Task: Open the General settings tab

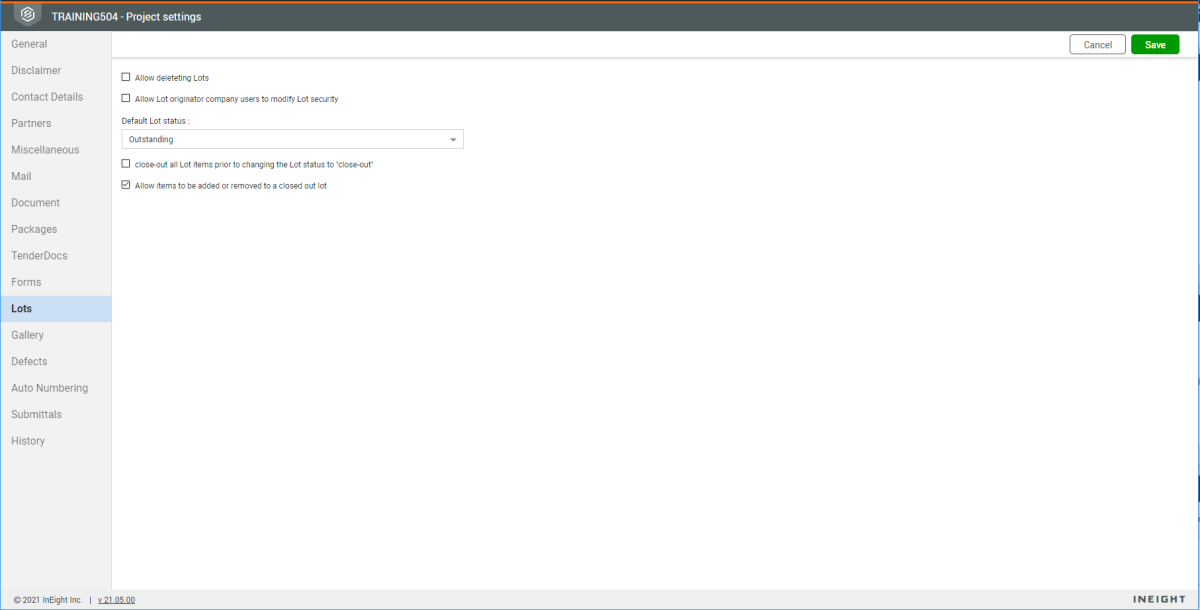Action: click(x=56, y=44)
